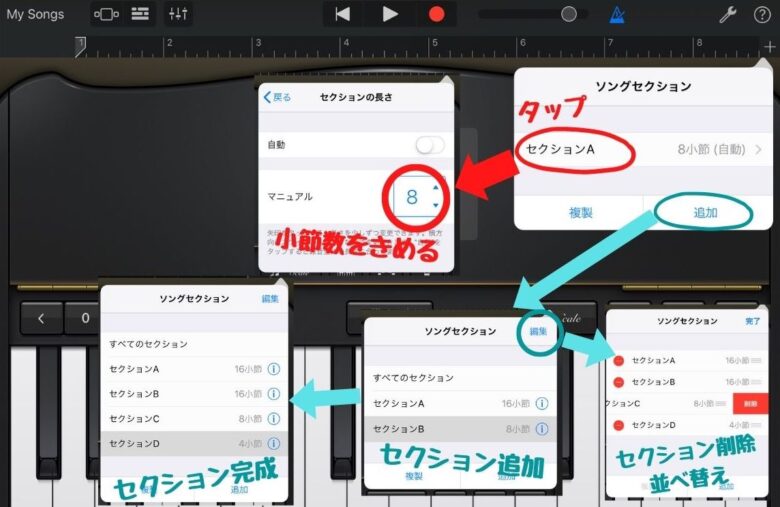The height and width of the screenshot is (507, 780).
Task: Return to My Songs browser
Action: pyautogui.click(x=35, y=14)
